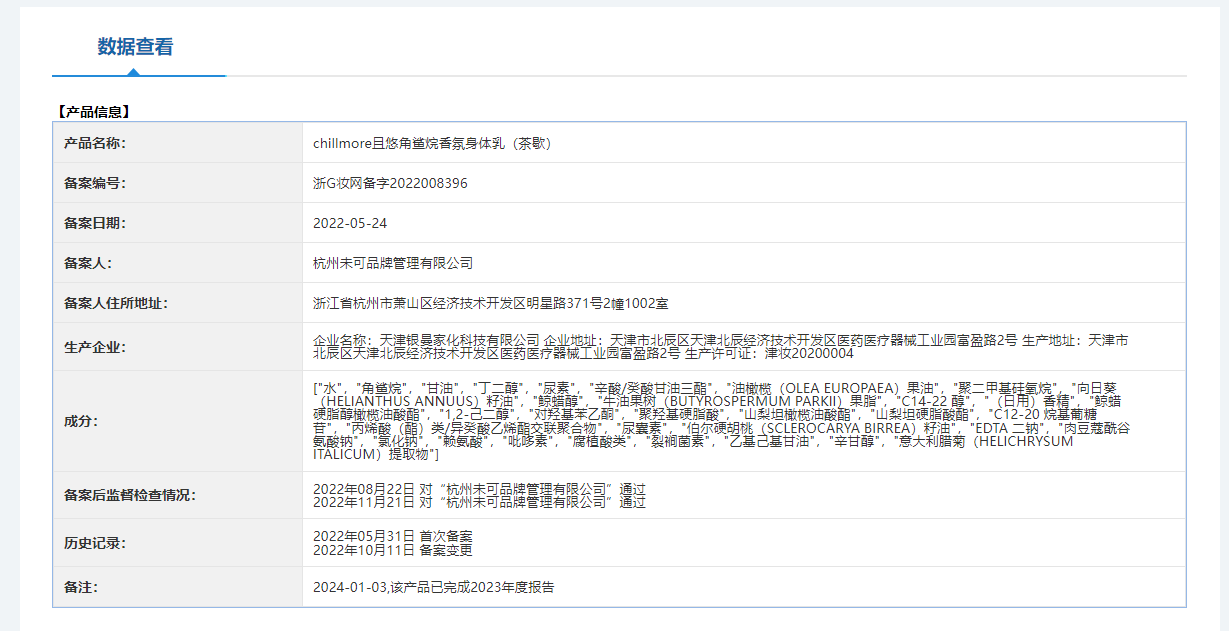Image resolution: width=1229 pixels, height=631 pixels.
Task: Click the 备案后监督检查情况 label cell
Action: point(178,495)
